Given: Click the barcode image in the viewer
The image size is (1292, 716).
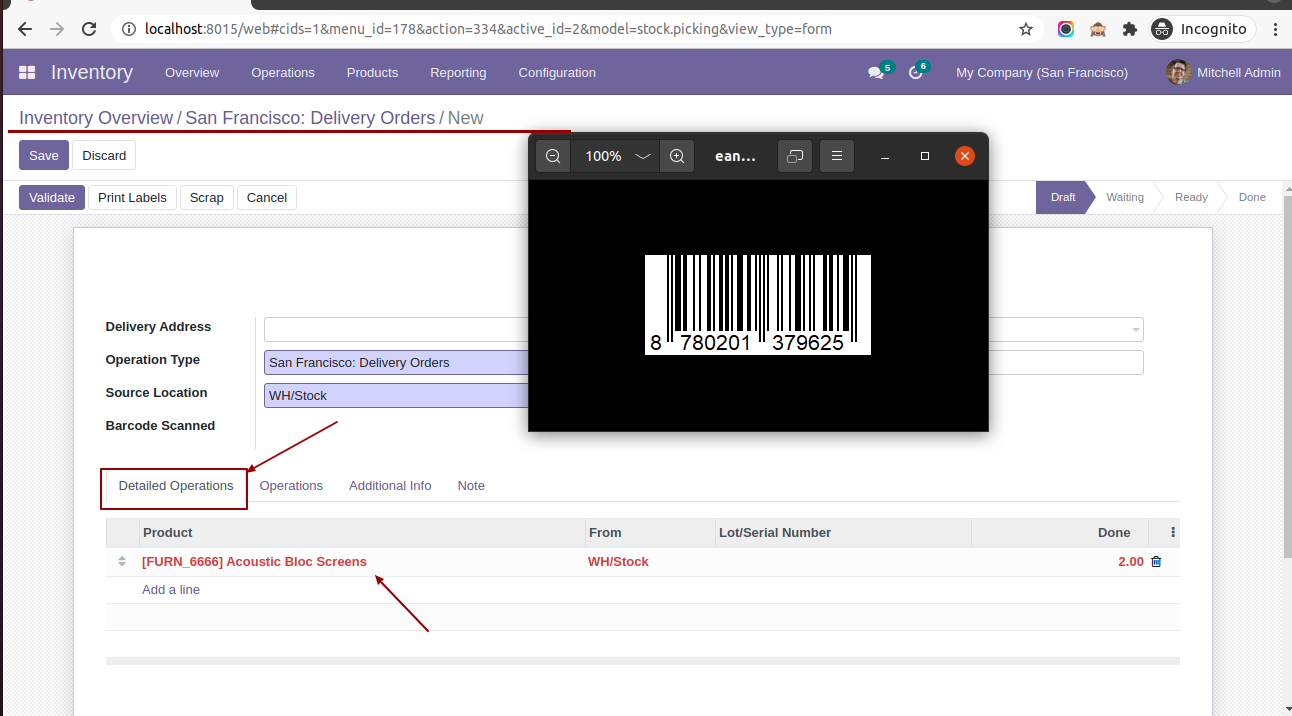Looking at the screenshot, I should click(x=758, y=304).
